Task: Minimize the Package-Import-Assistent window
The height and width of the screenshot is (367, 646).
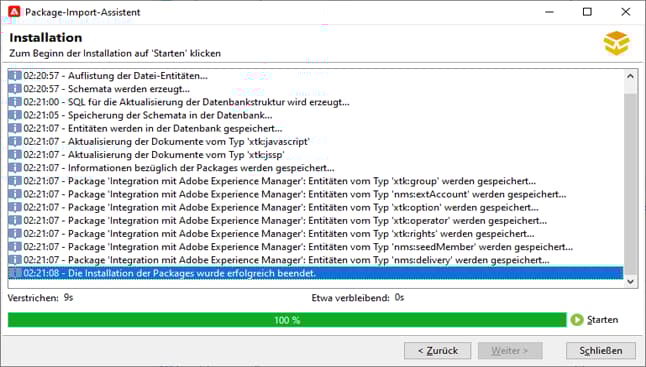Action: click(x=549, y=12)
